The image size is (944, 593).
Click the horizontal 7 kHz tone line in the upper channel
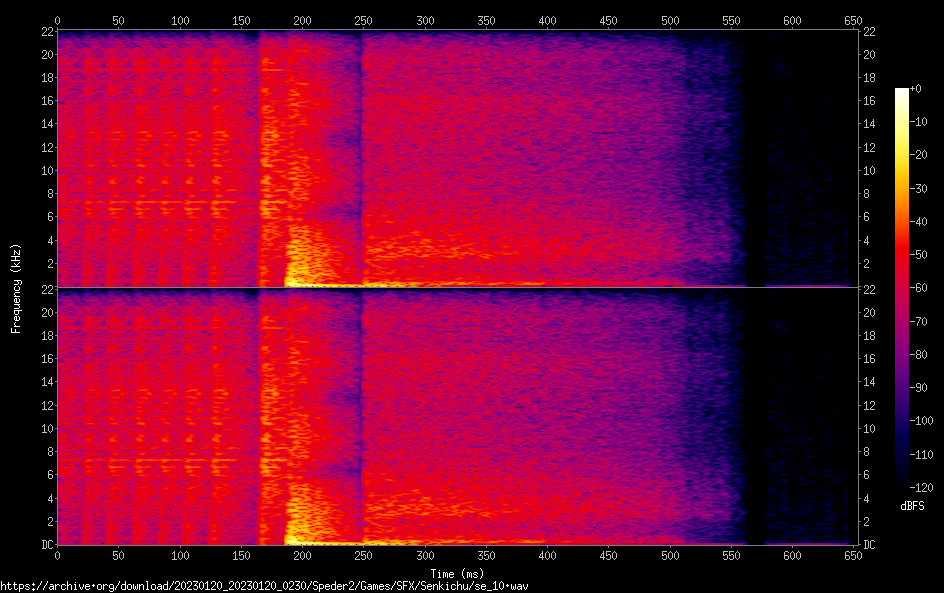click(150, 202)
